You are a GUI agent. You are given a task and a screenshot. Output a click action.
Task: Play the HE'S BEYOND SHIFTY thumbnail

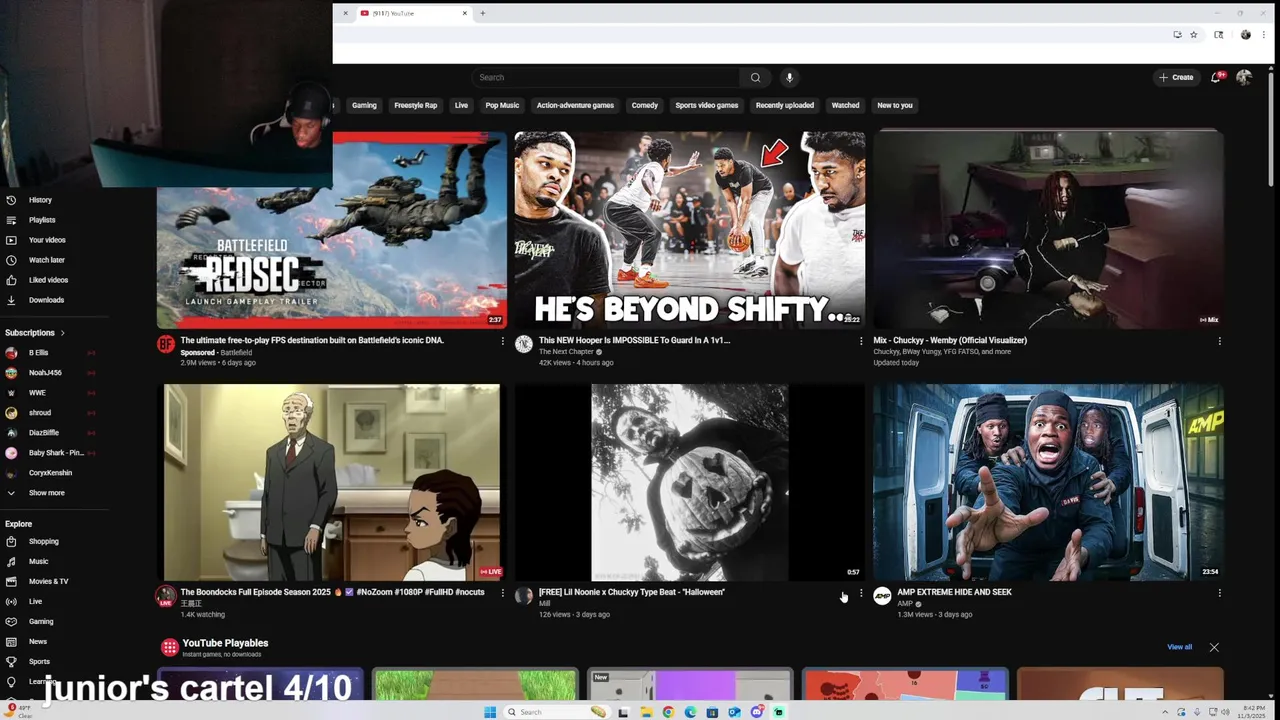[x=690, y=229]
